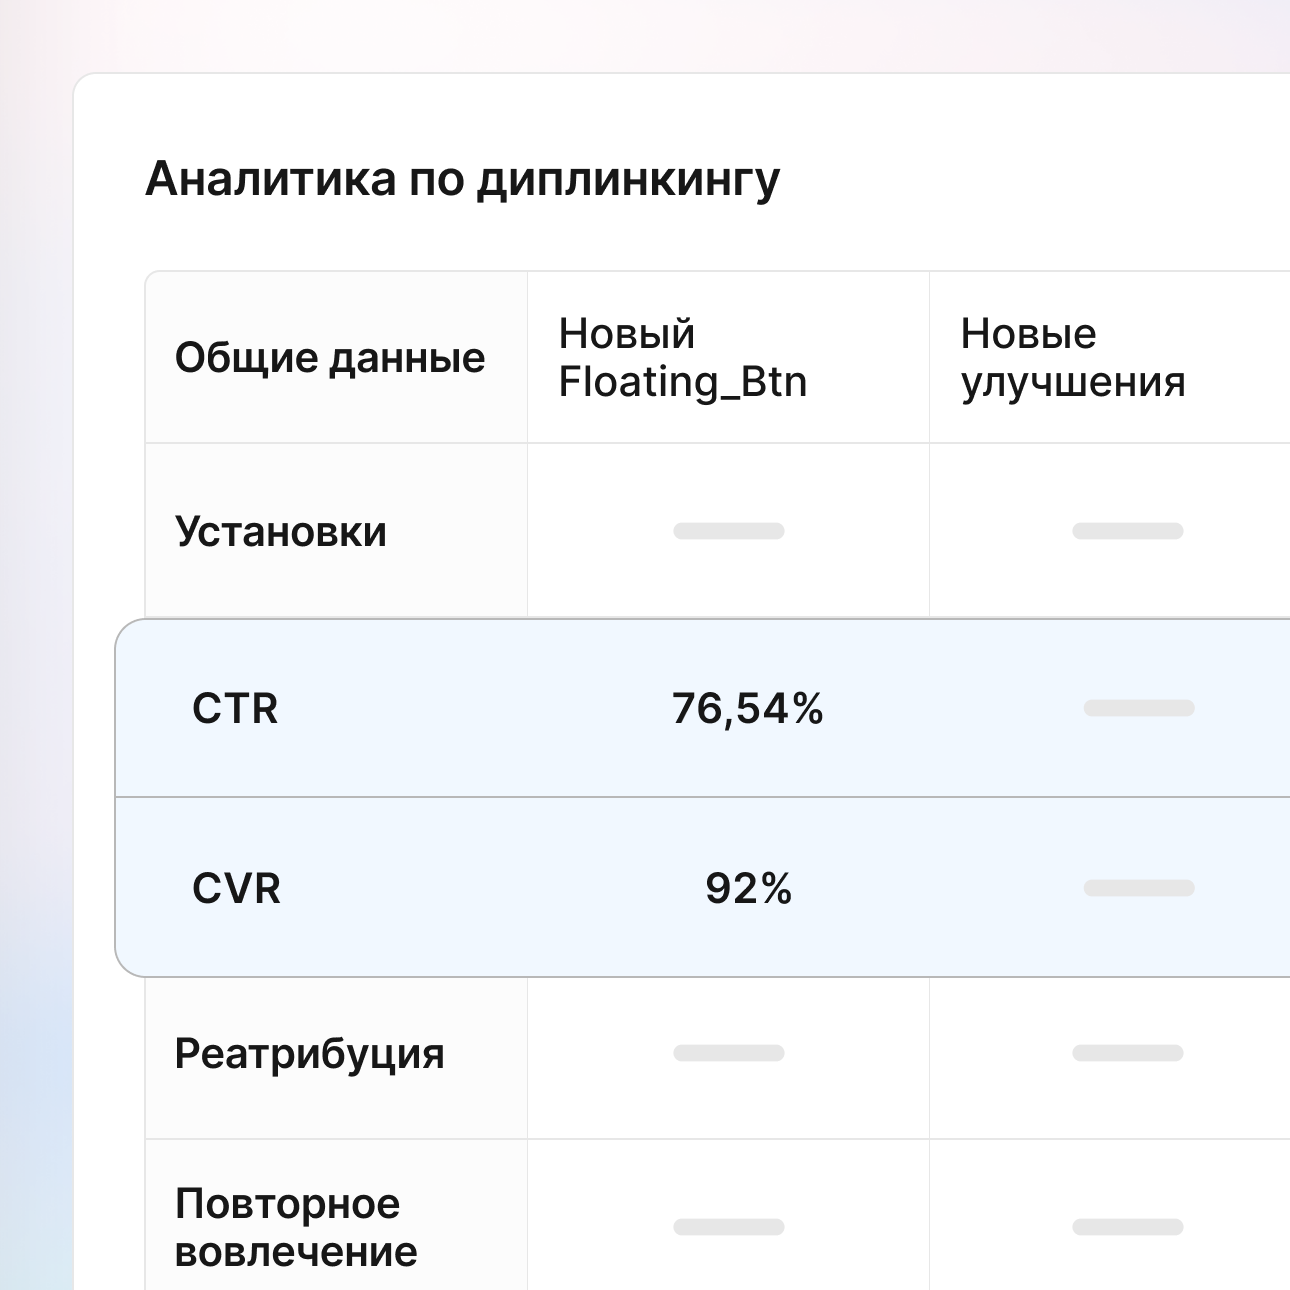
Task: Click Установки placeholder under Новые улучшения
Action: point(1127,531)
